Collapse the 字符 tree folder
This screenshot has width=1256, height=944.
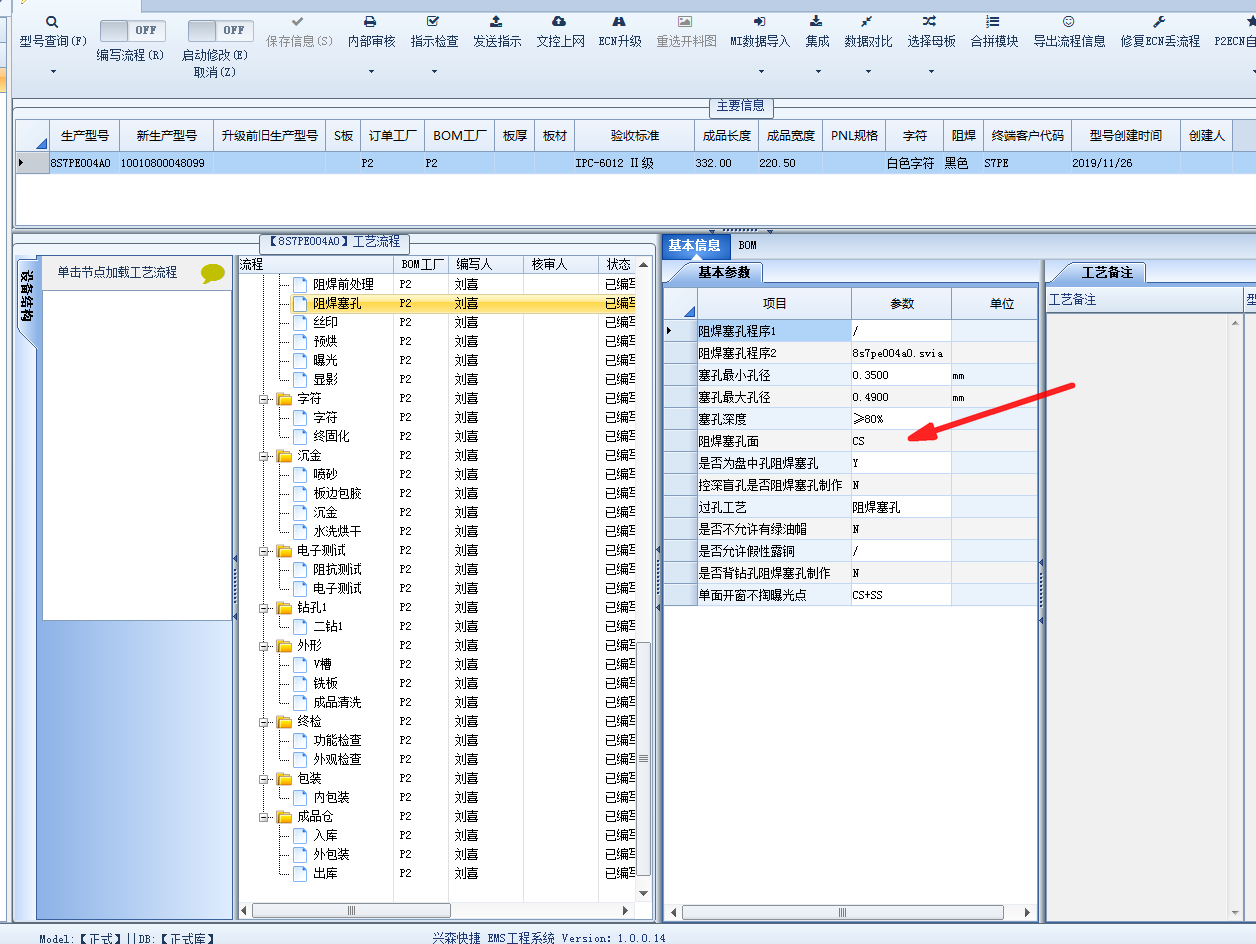click(265, 399)
